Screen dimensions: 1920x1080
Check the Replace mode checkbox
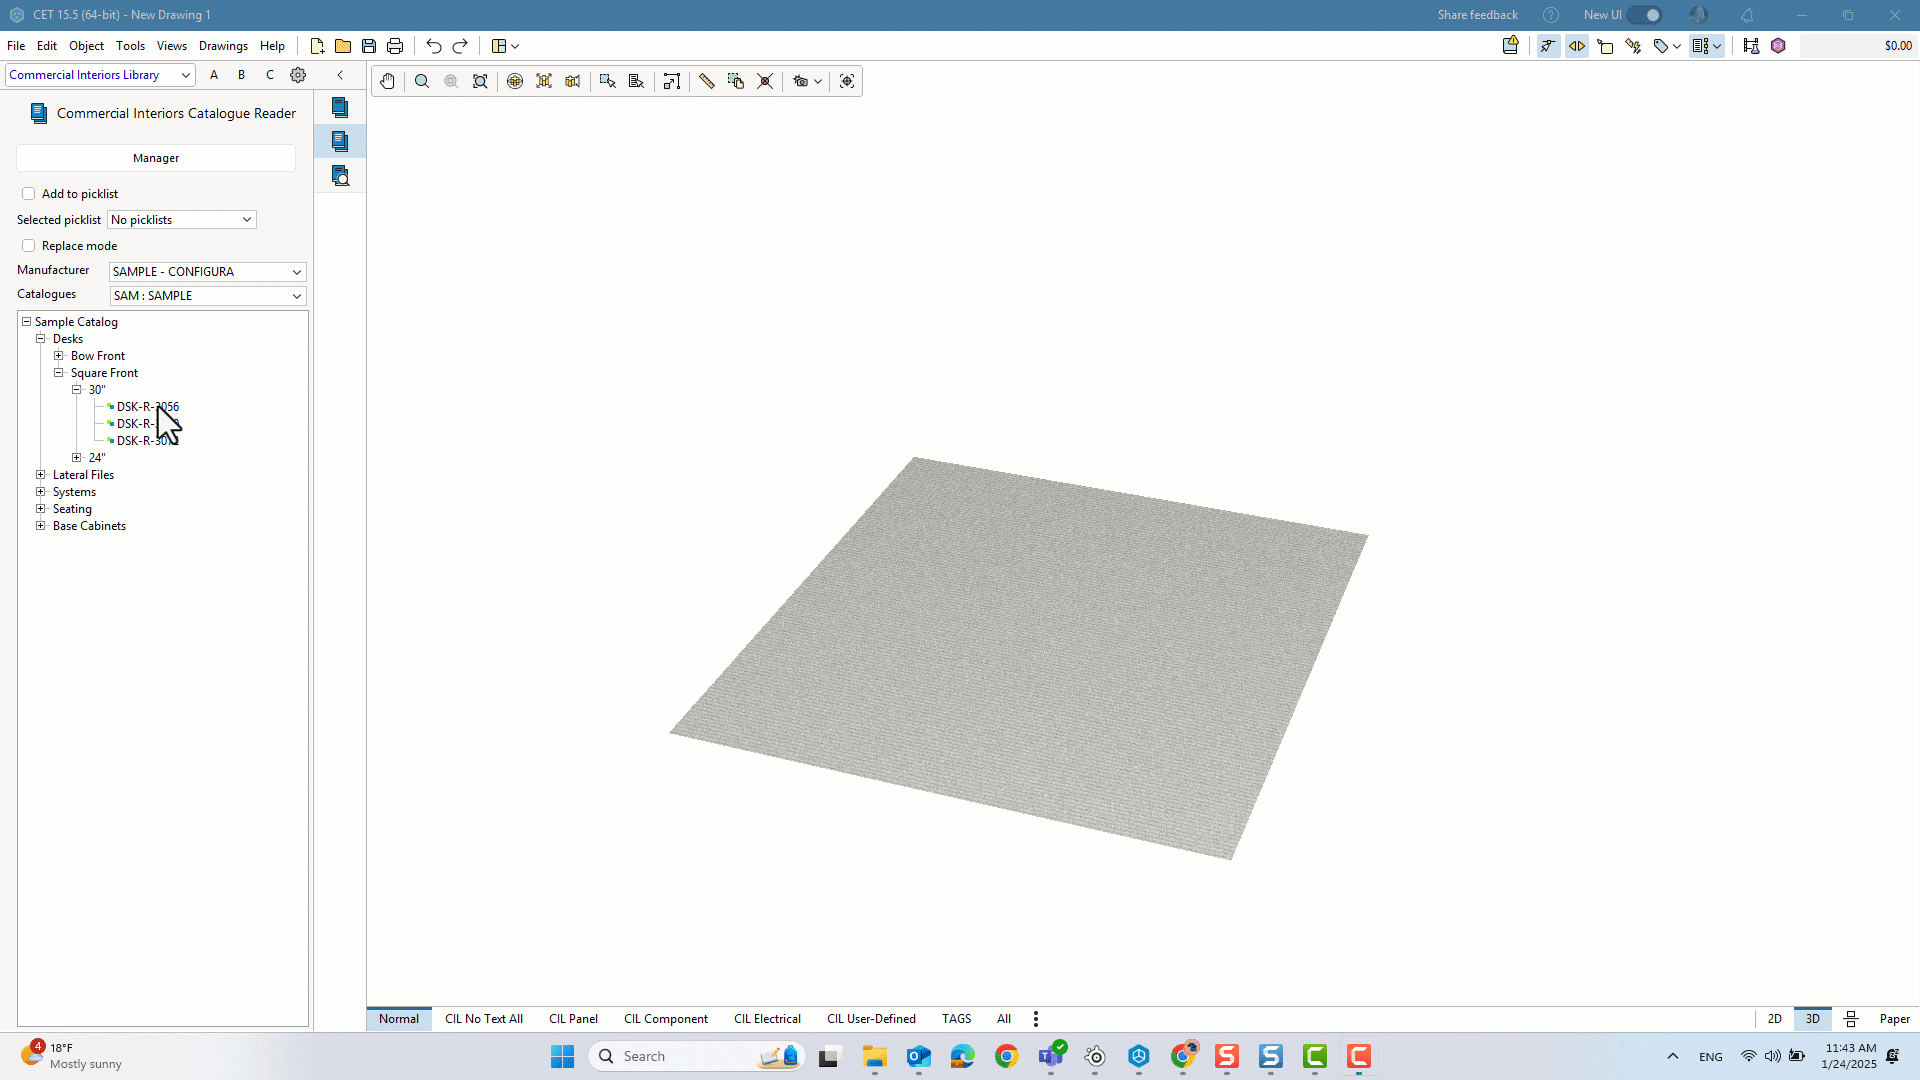(x=28, y=246)
